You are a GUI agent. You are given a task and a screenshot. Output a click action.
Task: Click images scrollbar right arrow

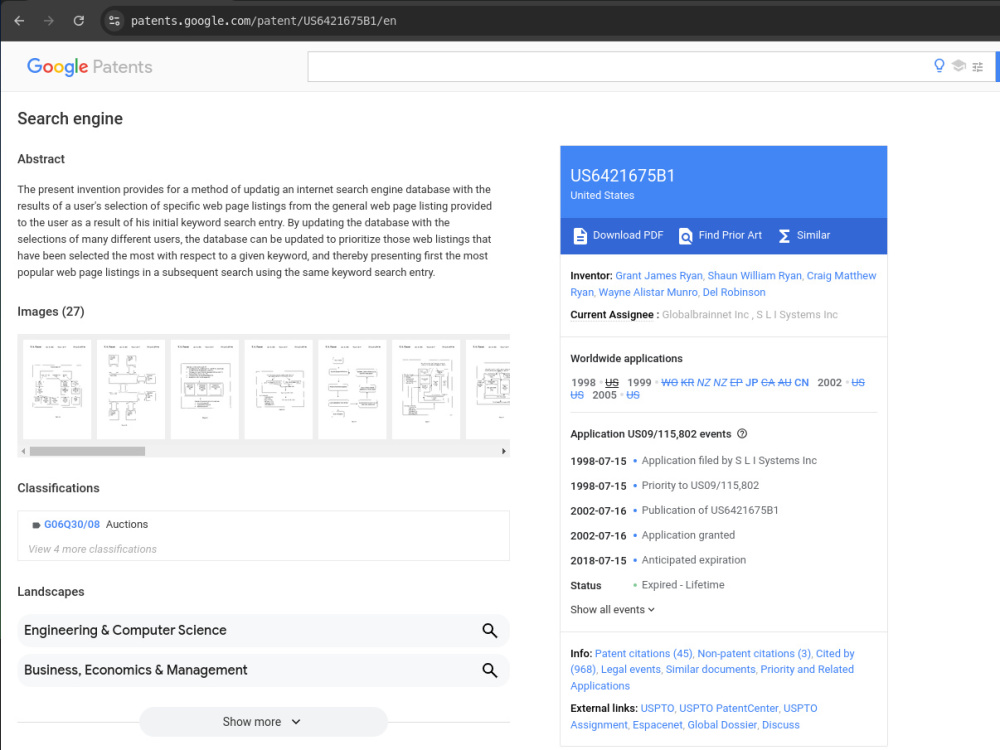pyautogui.click(x=504, y=452)
